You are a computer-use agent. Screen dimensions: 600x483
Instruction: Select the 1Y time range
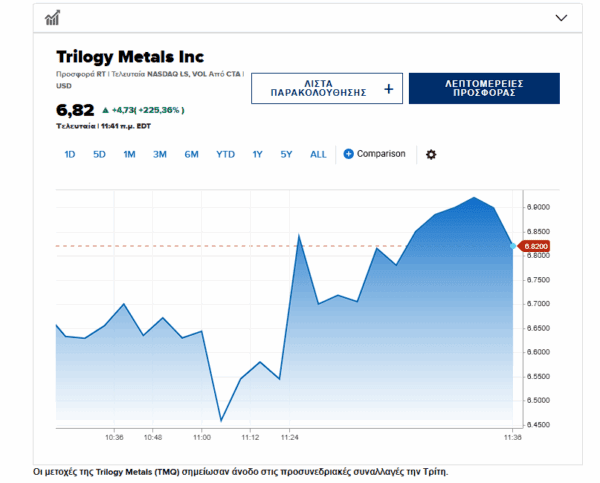click(x=257, y=154)
